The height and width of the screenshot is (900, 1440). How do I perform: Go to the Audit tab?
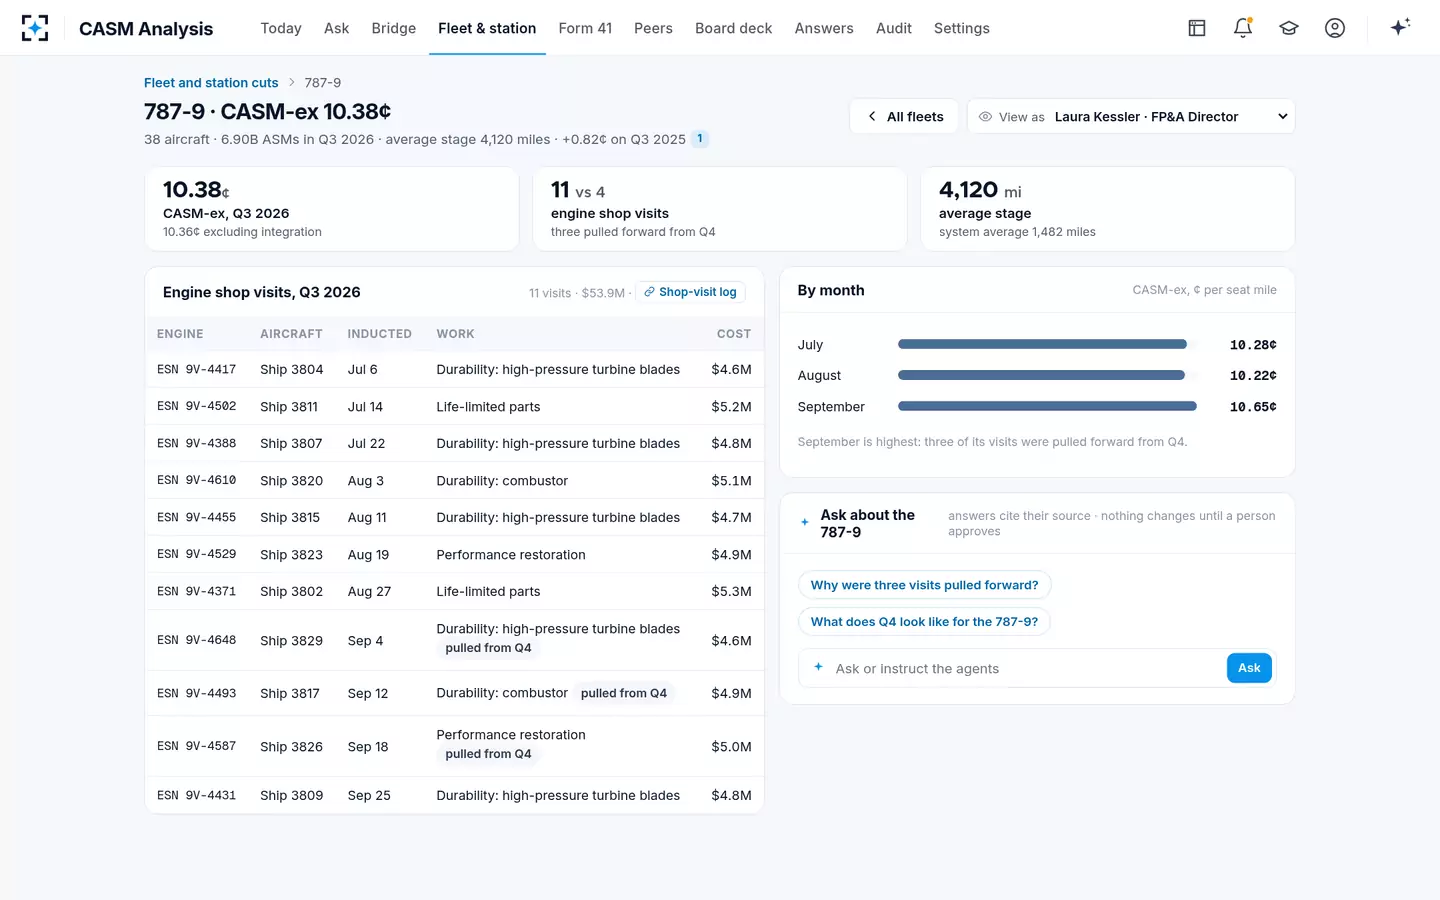(894, 28)
